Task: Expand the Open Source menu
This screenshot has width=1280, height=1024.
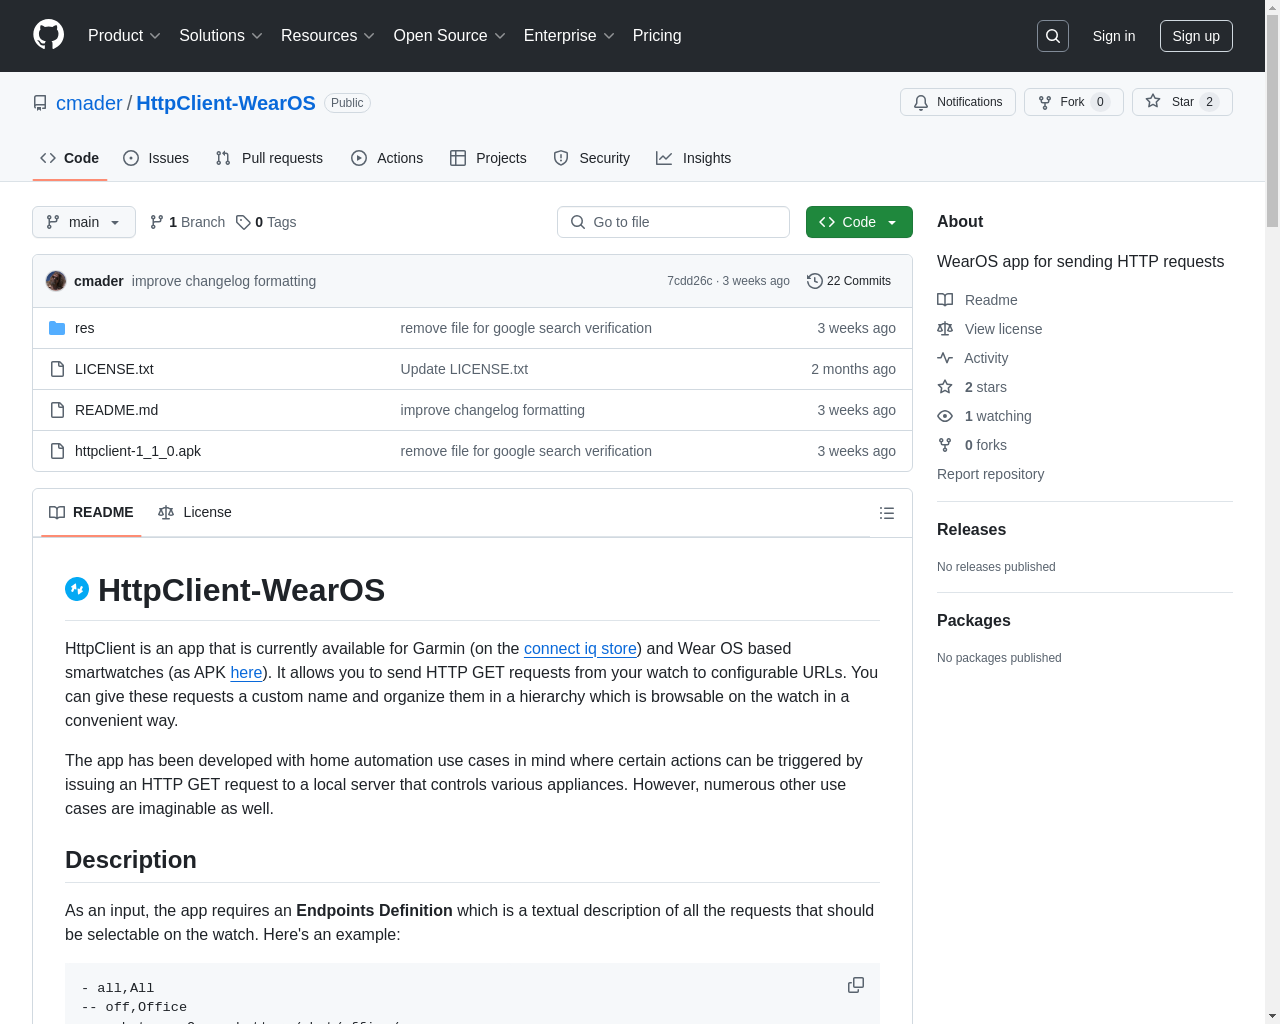Action: pyautogui.click(x=450, y=36)
